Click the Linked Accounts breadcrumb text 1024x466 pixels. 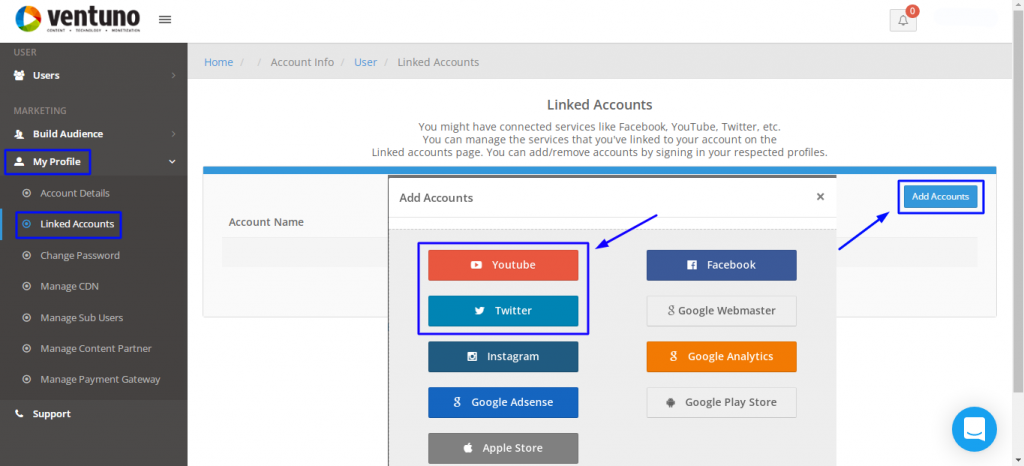click(x=438, y=62)
